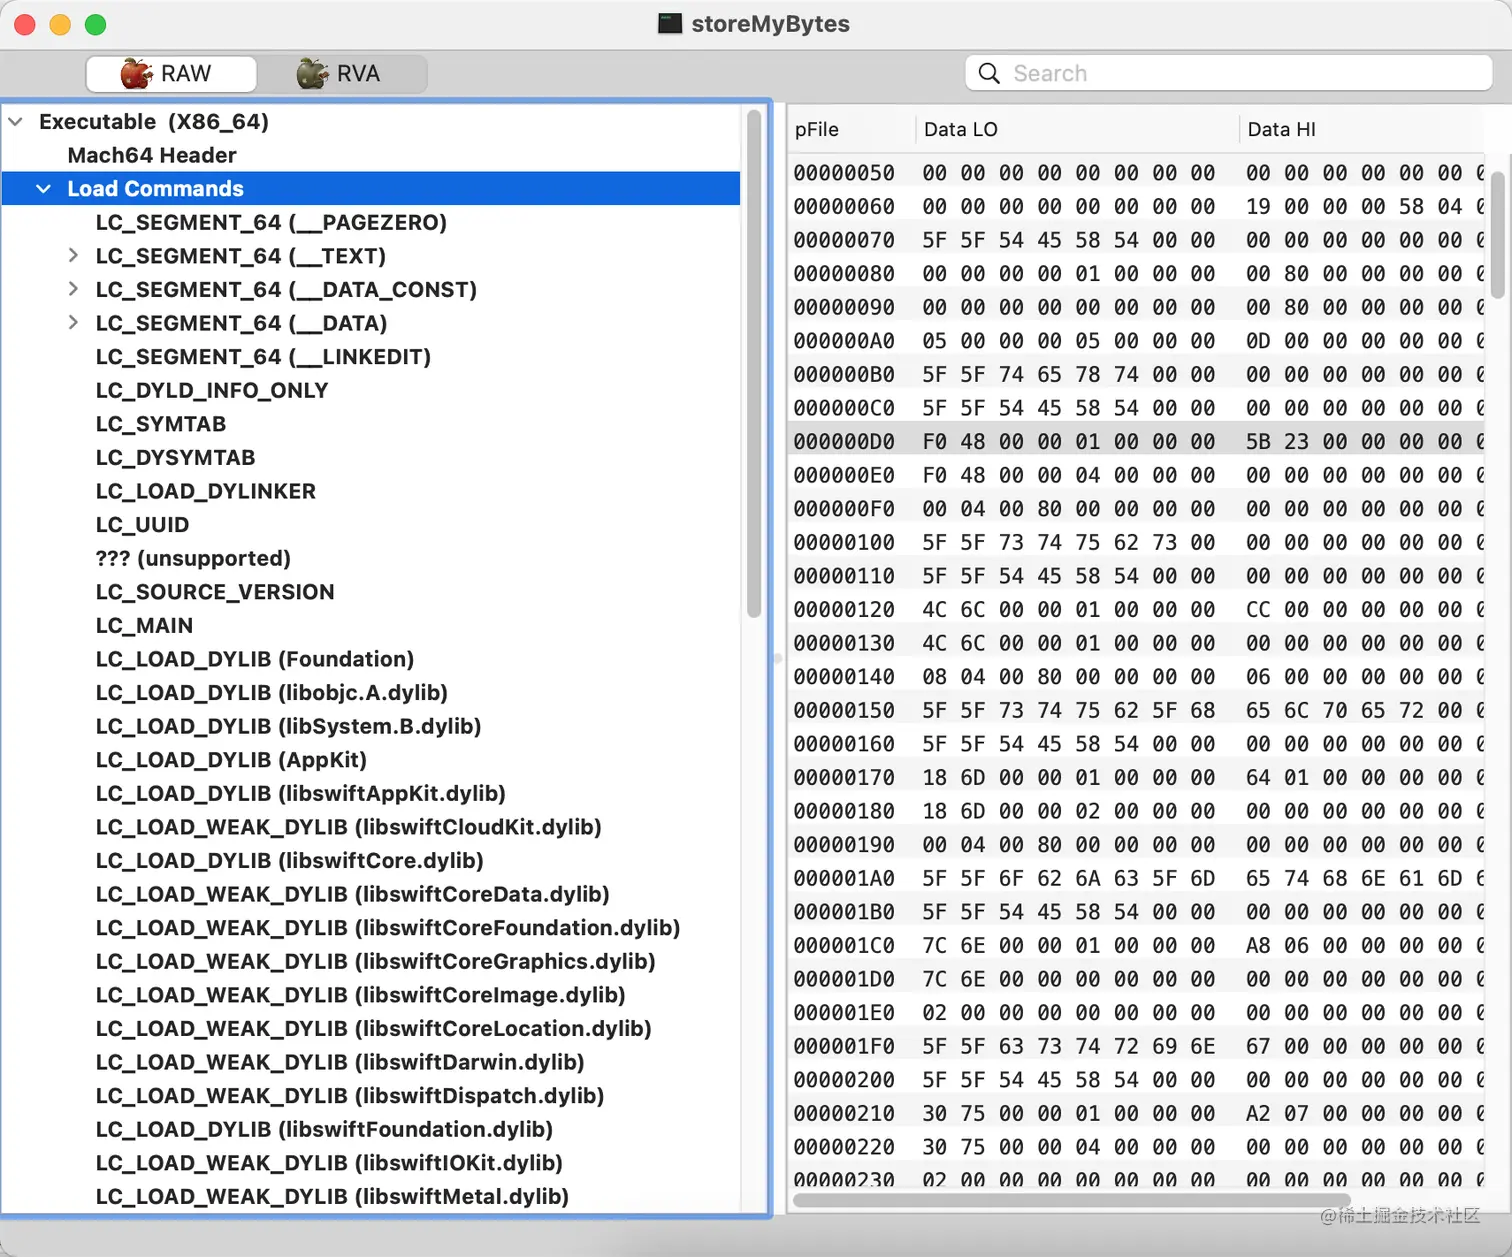Select hex row at offset 00000050
Screen dimensions: 1512x1257
(1138, 173)
